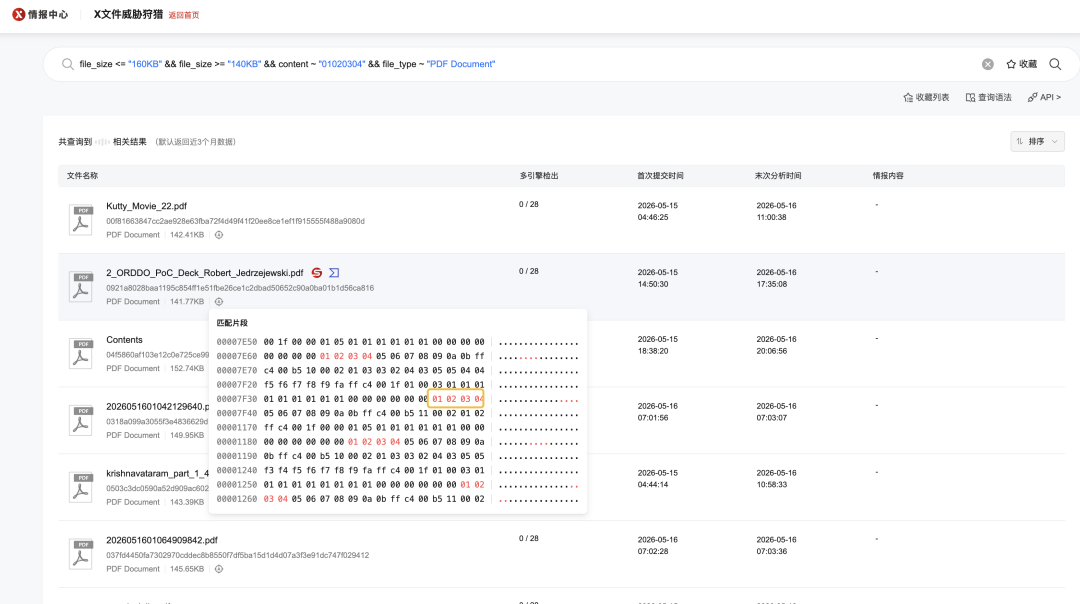Click the 返回首页 link

point(184,15)
